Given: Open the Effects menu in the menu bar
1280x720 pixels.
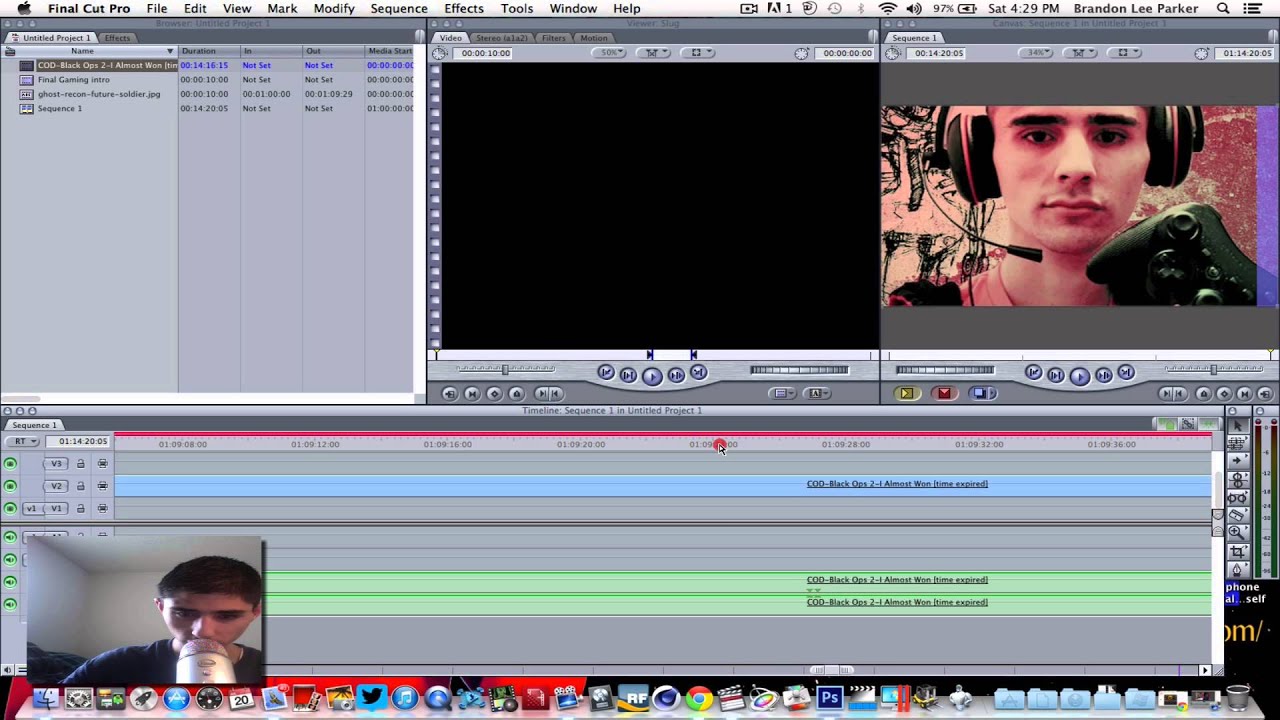Looking at the screenshot, I should 464,9.
